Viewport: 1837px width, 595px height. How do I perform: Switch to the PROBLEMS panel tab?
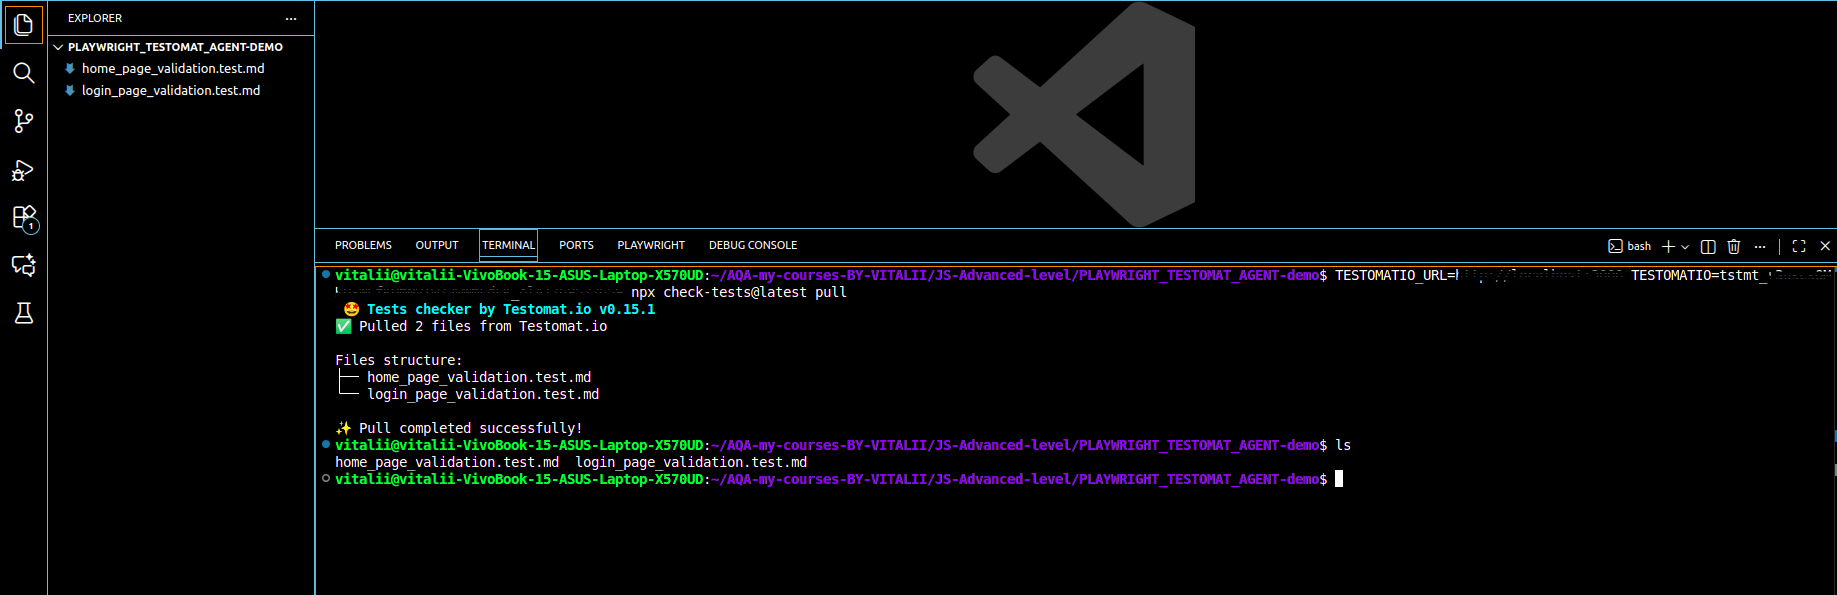363,245
